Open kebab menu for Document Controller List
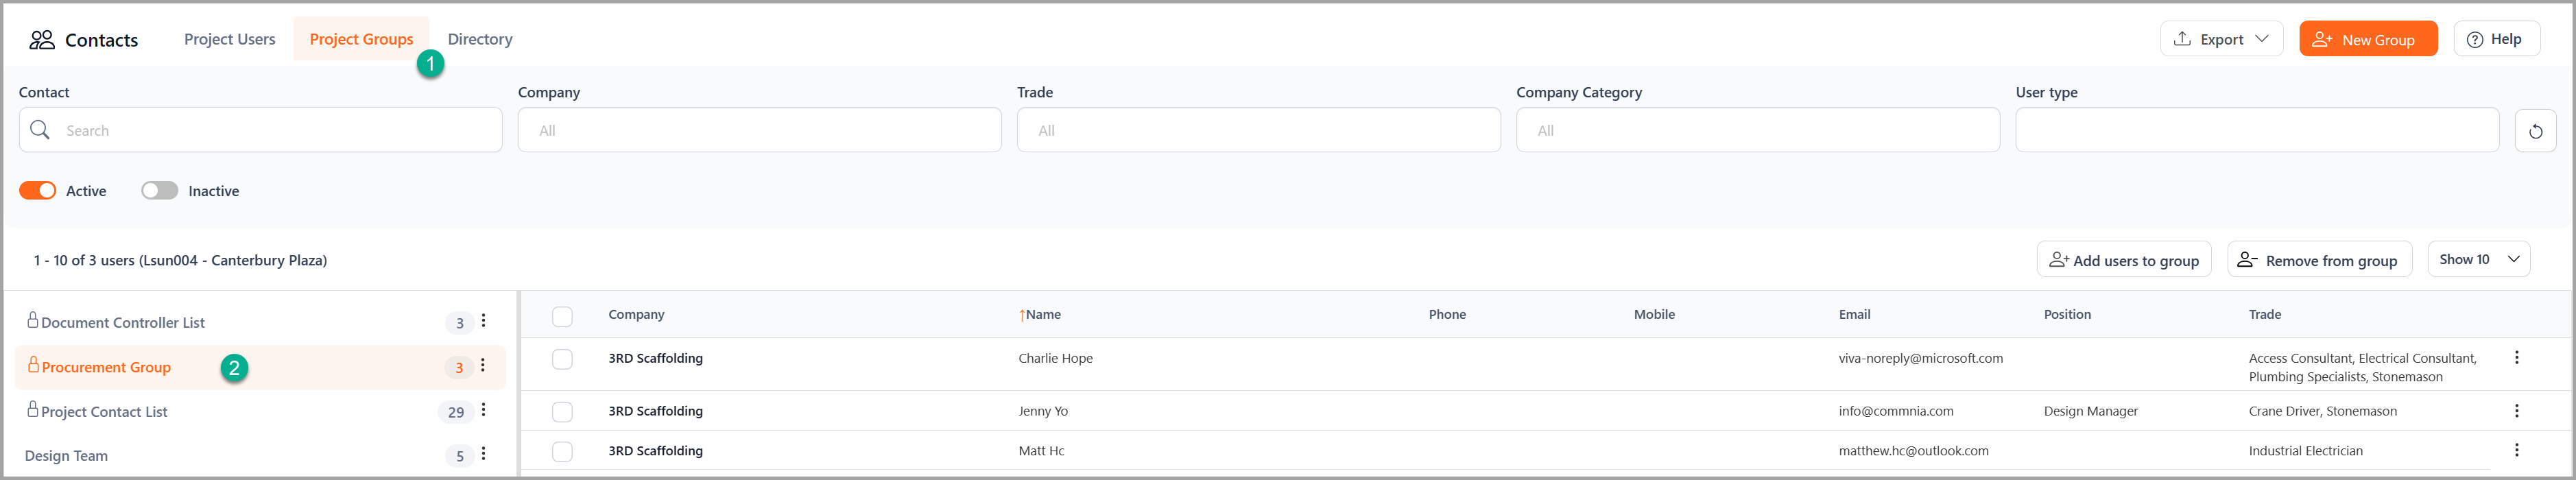Screen dimensions: 2576x480 pyautogui.click(x=484, y=321)
